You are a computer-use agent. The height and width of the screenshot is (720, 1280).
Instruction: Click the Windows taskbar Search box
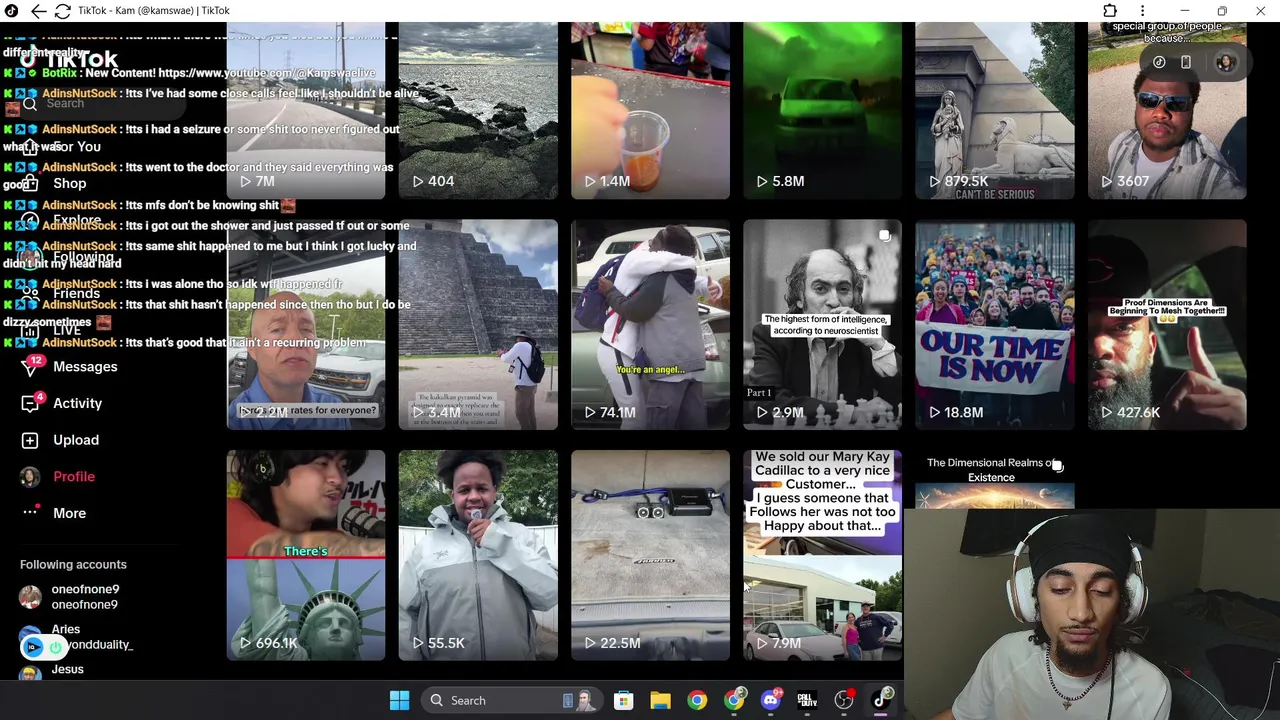(x=510, y=700)
